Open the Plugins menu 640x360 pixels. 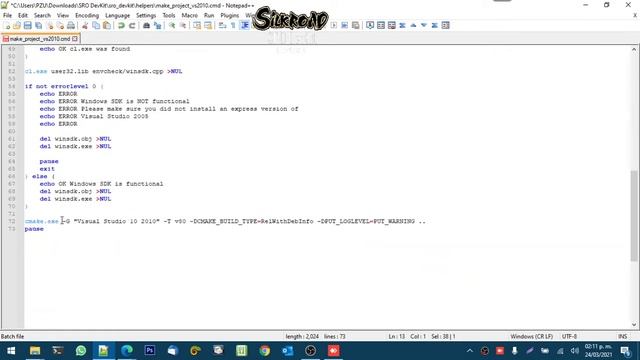click(x=229, y=15)
